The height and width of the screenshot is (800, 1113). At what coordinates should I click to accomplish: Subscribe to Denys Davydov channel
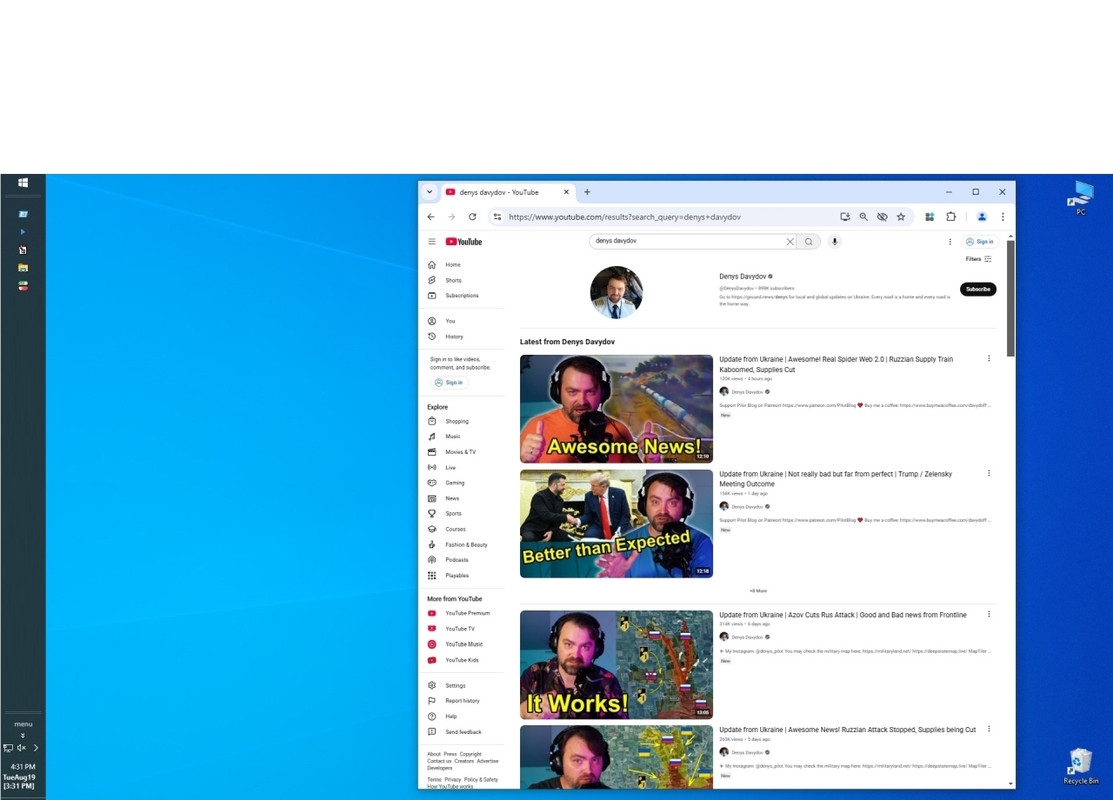coord(978,289)
